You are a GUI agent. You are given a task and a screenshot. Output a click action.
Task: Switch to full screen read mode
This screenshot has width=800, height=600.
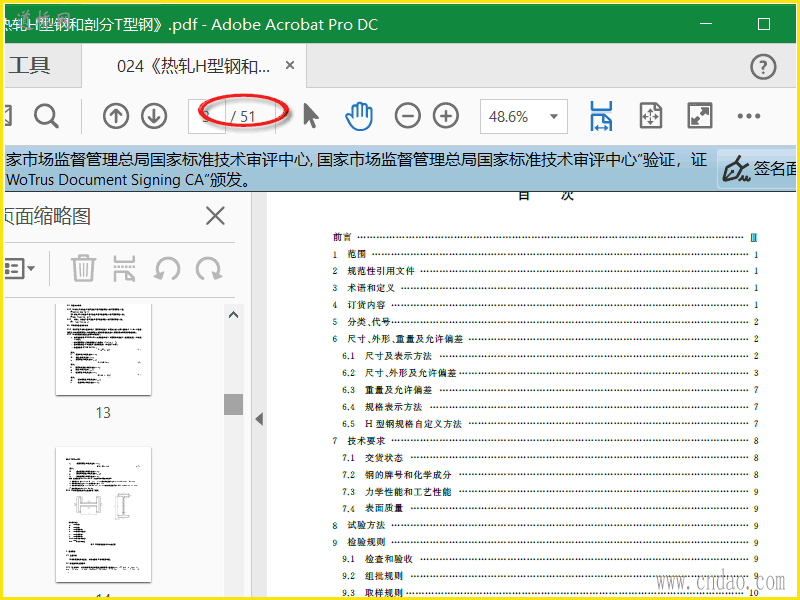pos(699,116)
